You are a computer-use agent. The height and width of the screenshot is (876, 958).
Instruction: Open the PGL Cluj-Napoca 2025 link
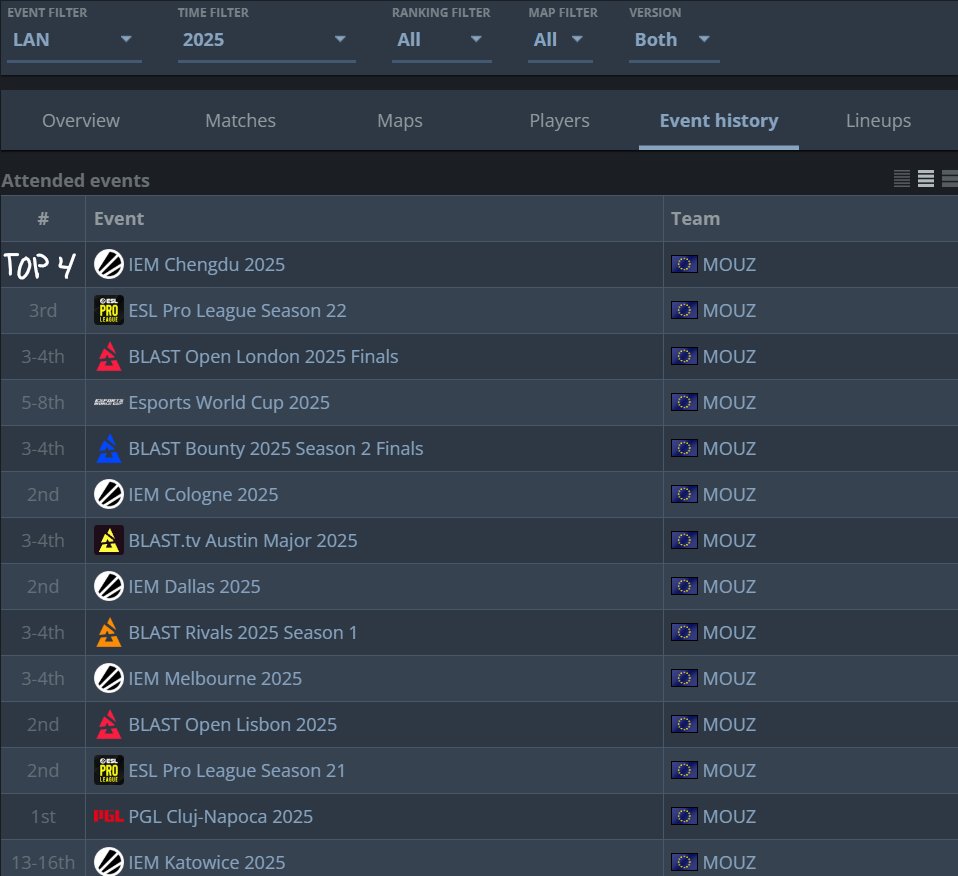click(221, 816)
